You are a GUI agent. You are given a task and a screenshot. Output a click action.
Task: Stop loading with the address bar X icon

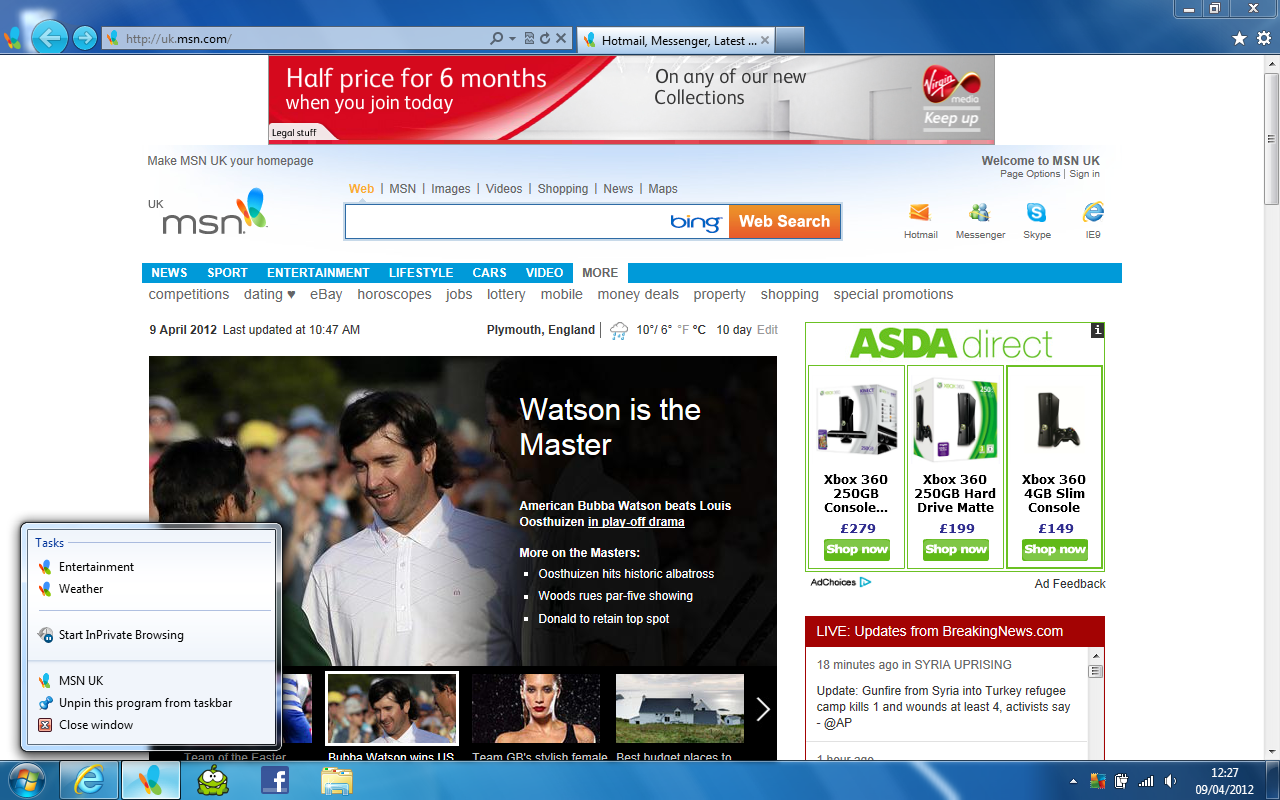click(561, 39)
